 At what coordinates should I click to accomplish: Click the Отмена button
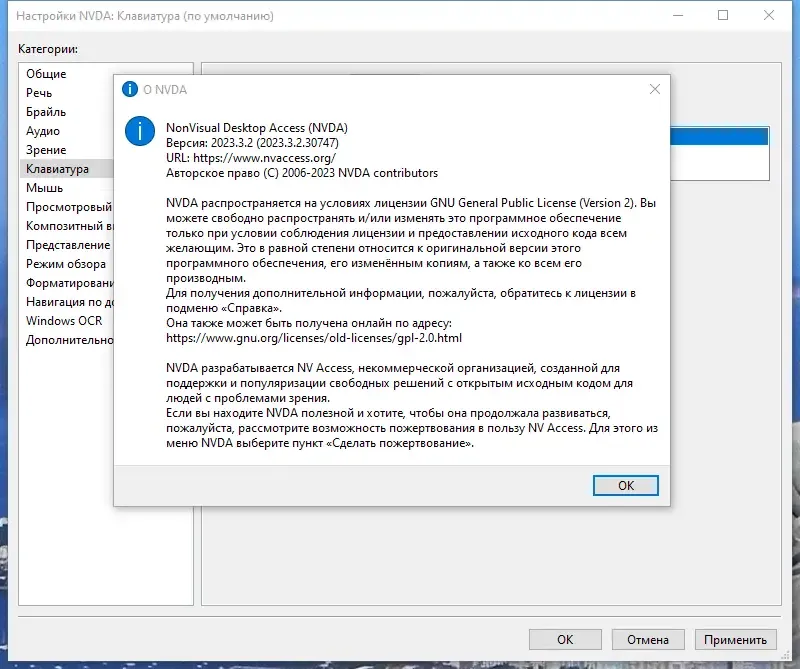(647, 639)
